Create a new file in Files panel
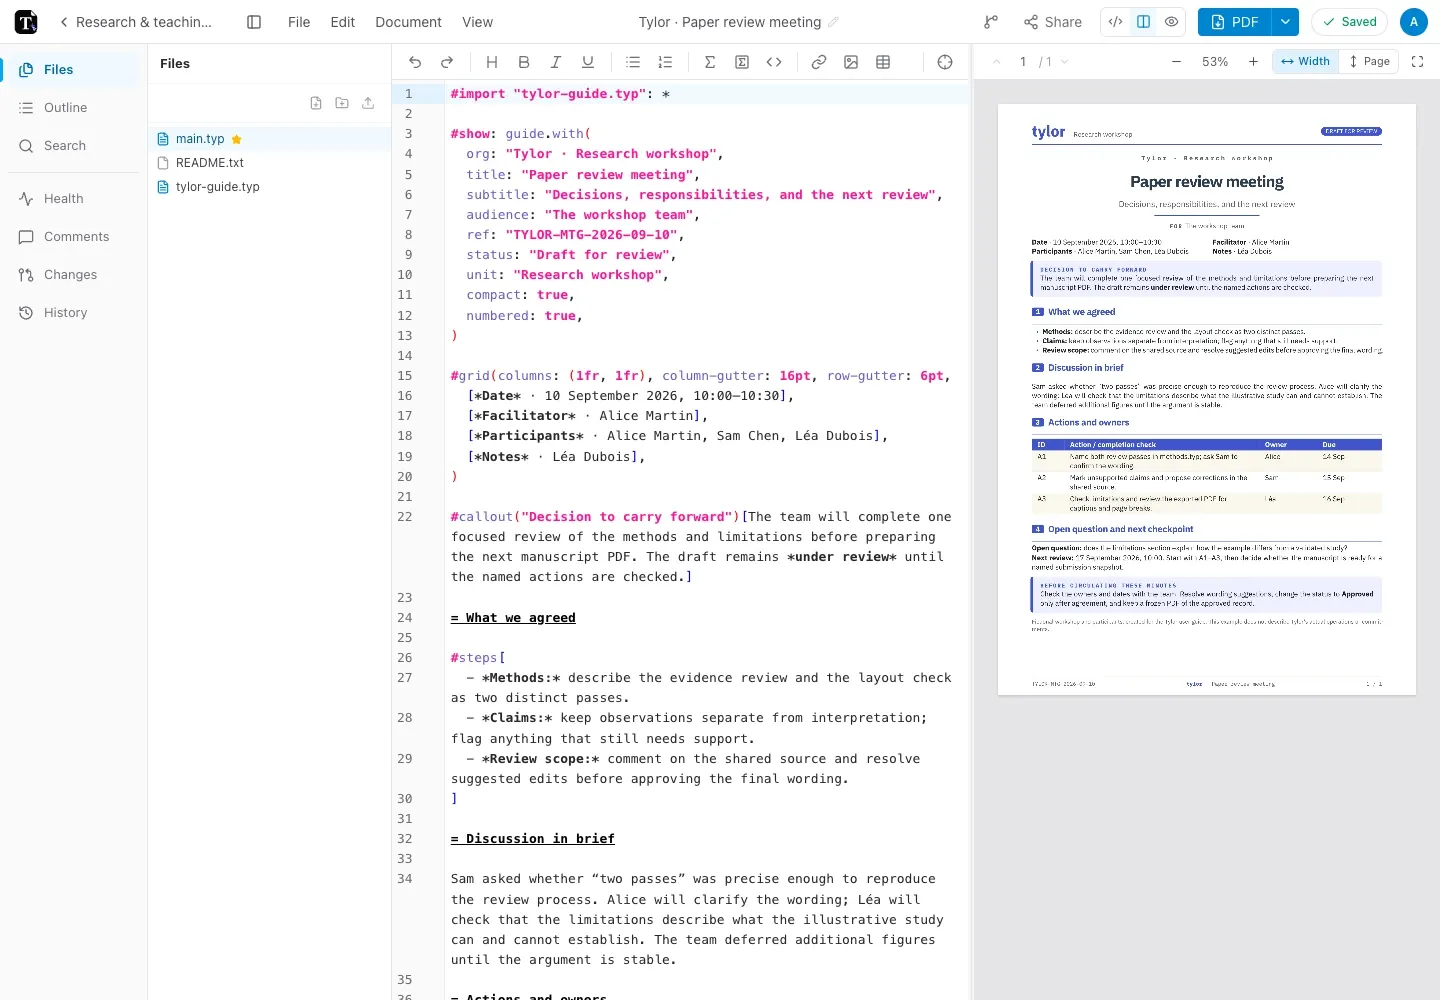The width and height of the screenshot is (1440, 1000). coord(316,103)
